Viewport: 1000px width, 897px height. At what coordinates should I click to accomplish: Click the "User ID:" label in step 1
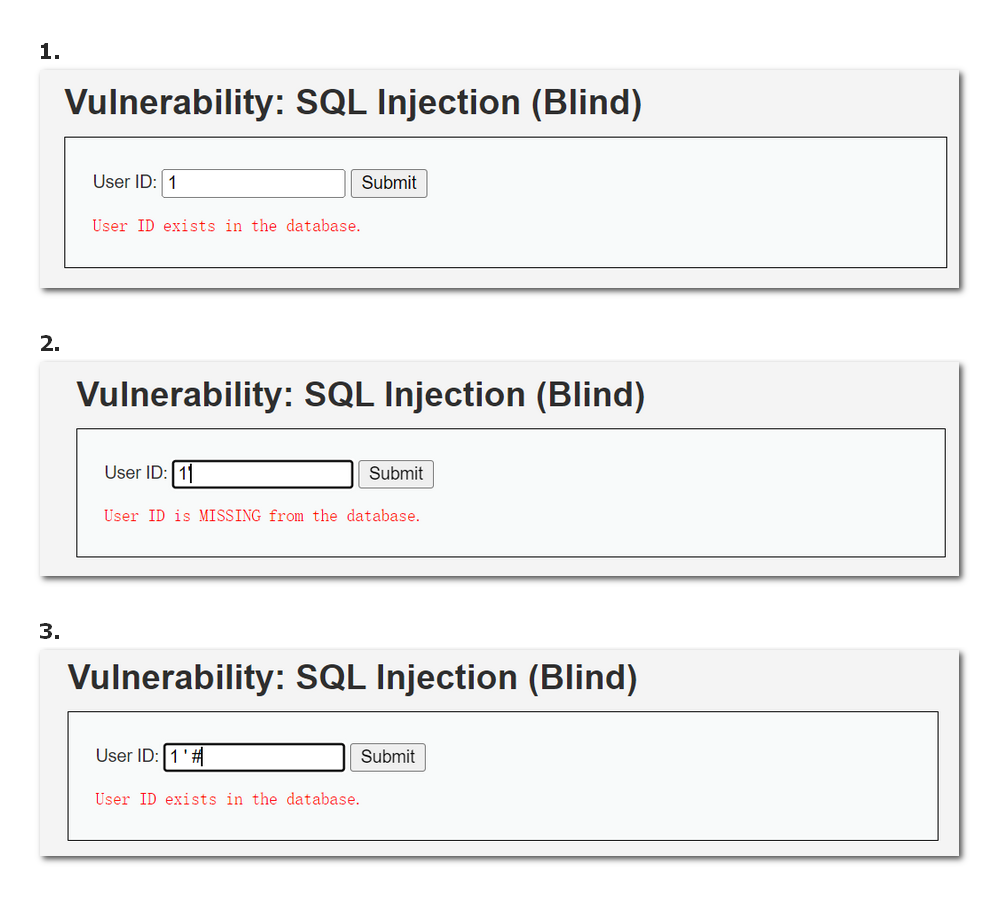(125, 182)
